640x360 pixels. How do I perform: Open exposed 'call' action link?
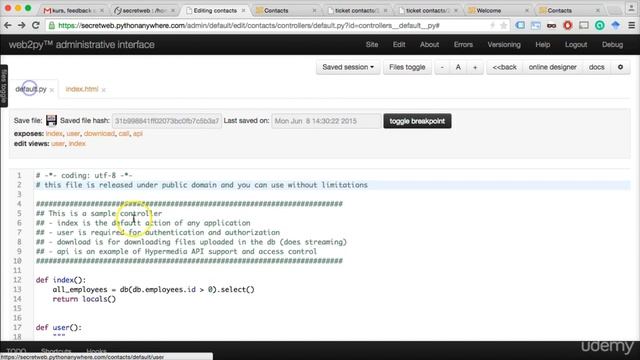click(124, 133)
